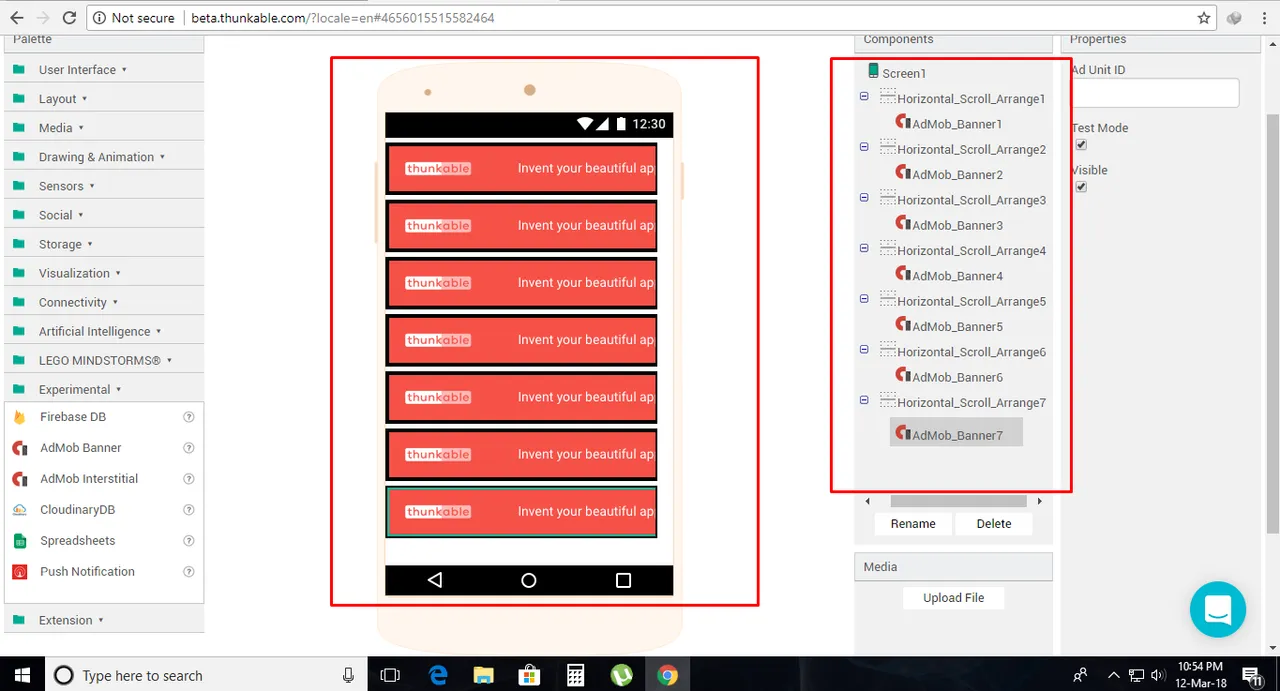Click the Screen1 component icon
The image size is (1280, 691).
(873, 71)
